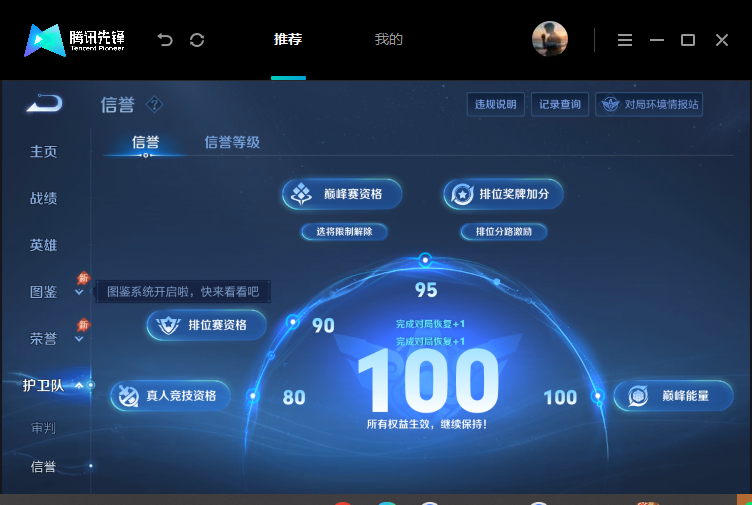Click the curved back arrow in sidebar

click(x=44, y=104)
